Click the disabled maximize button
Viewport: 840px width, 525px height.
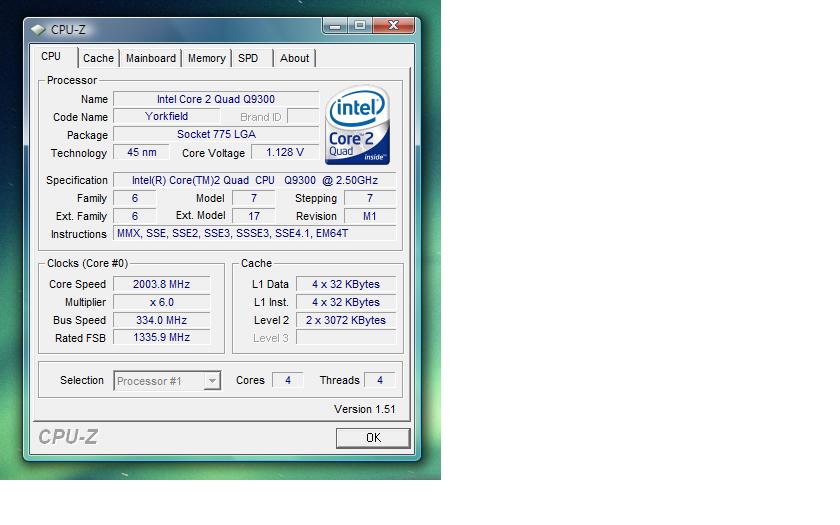point(360,26)
